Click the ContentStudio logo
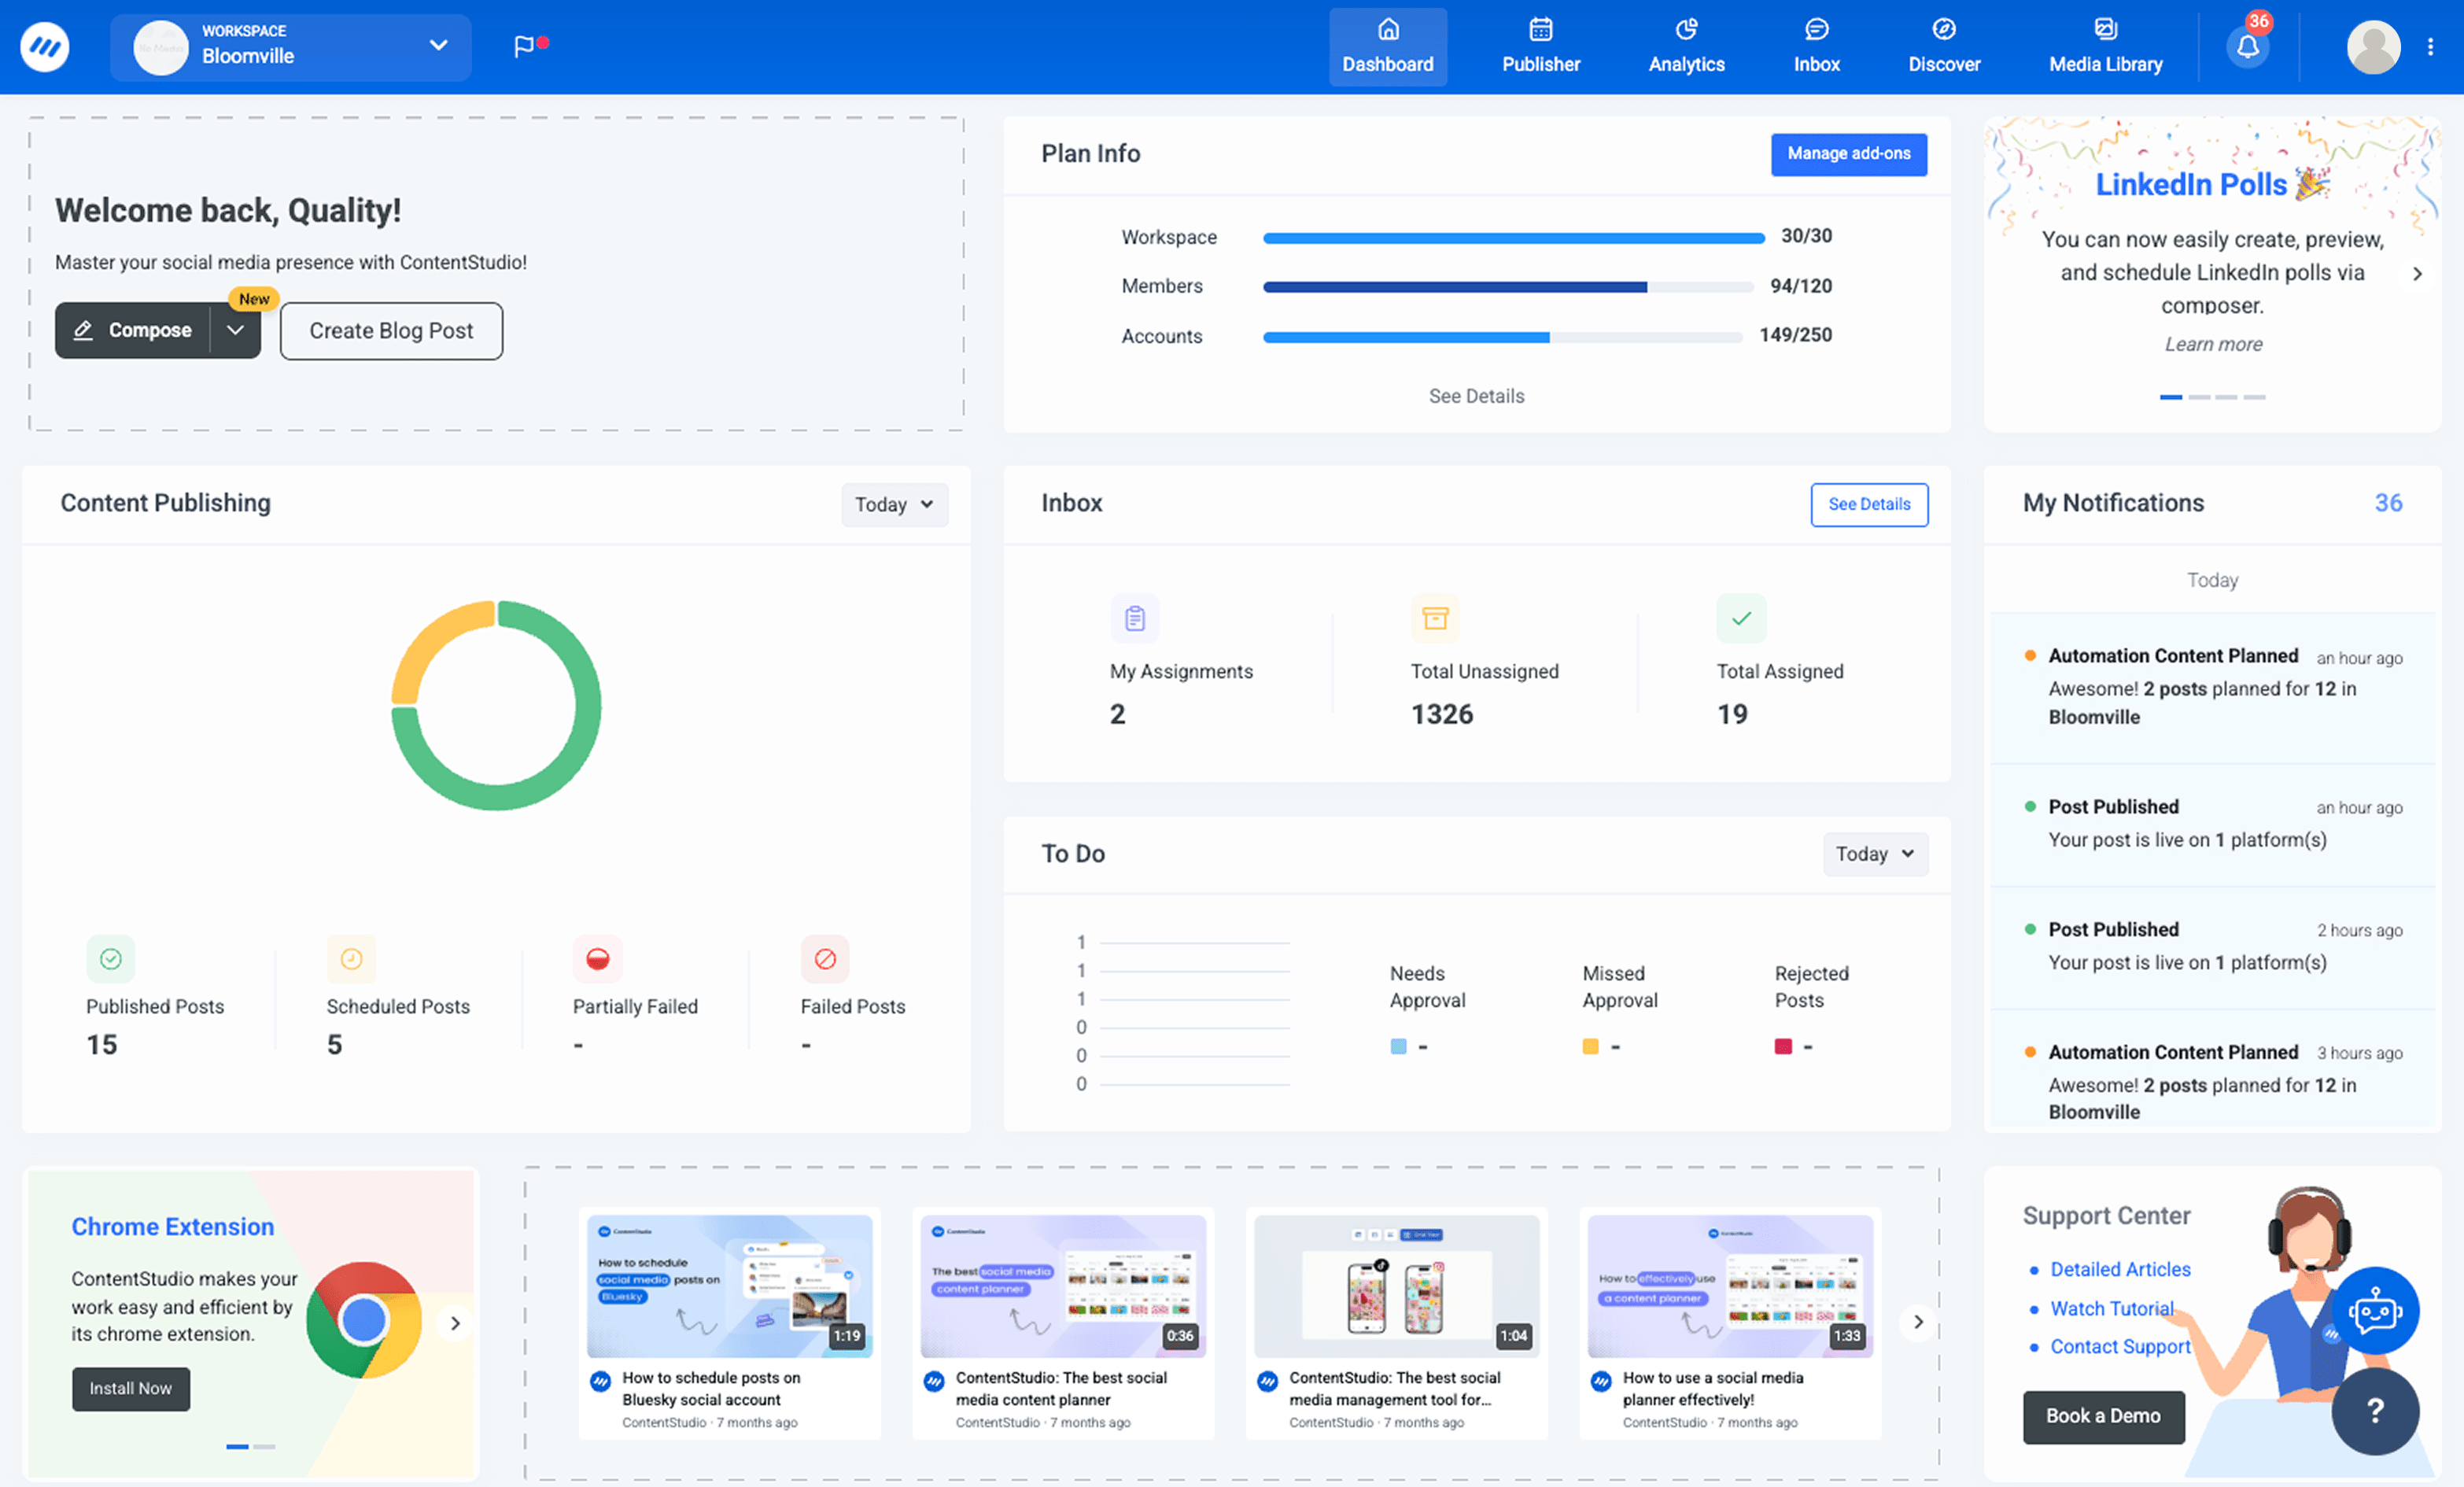 [44, 46]
